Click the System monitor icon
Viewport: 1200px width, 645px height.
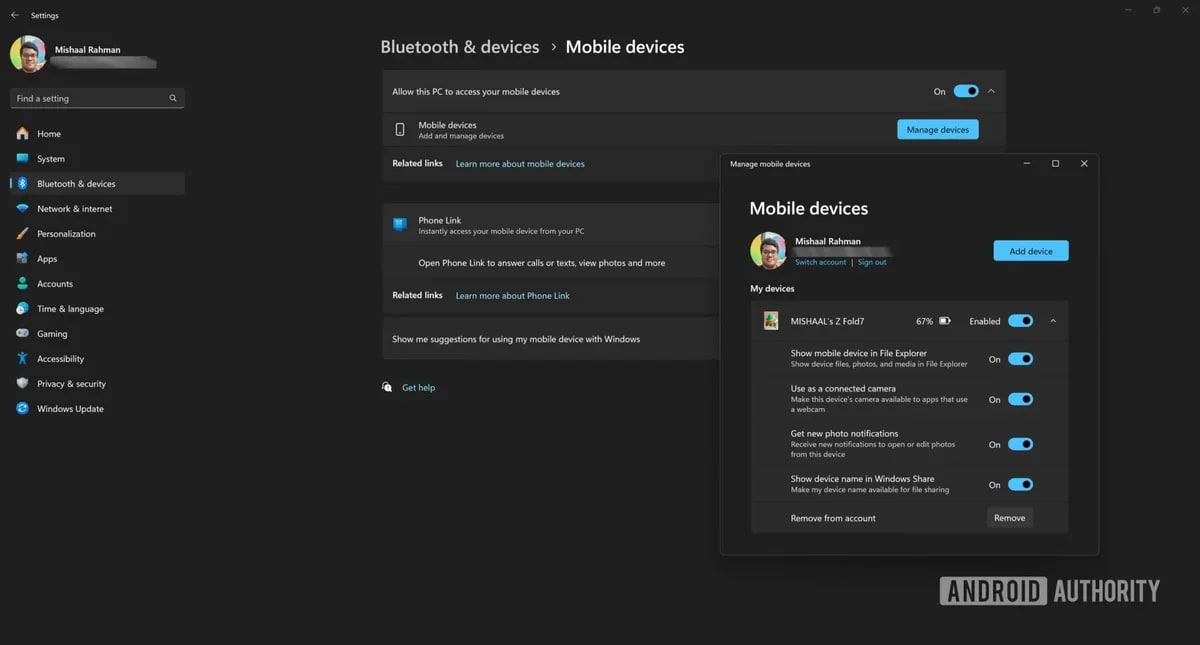[x=22, y=159]
